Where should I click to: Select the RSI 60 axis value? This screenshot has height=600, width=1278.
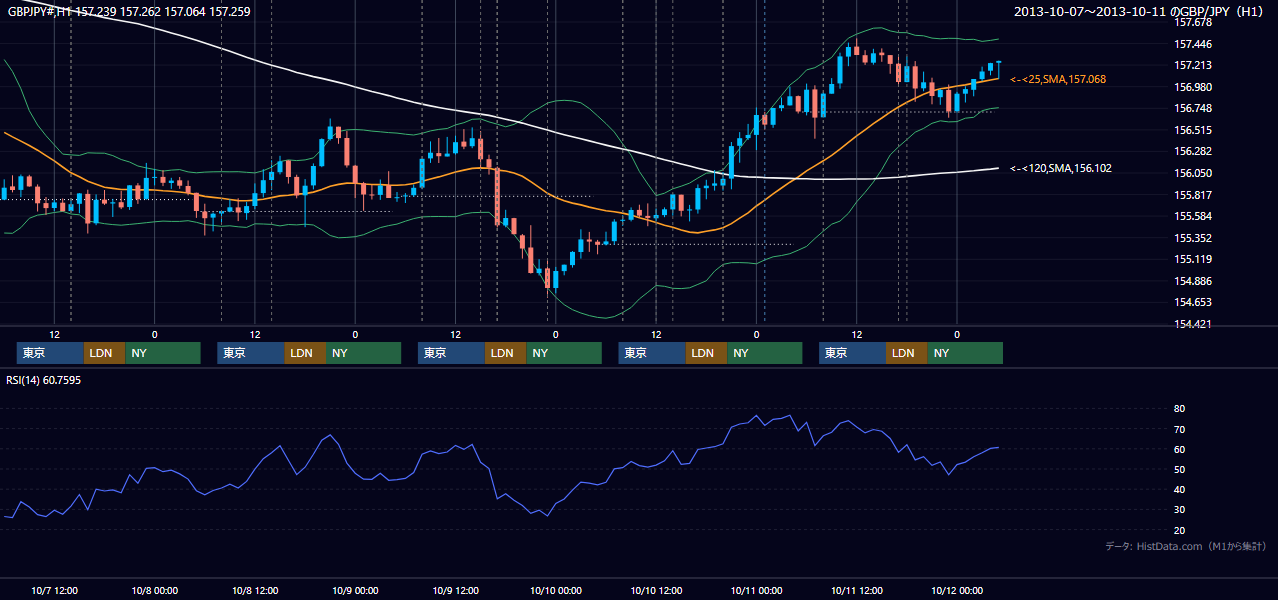tap(1179, 449)
